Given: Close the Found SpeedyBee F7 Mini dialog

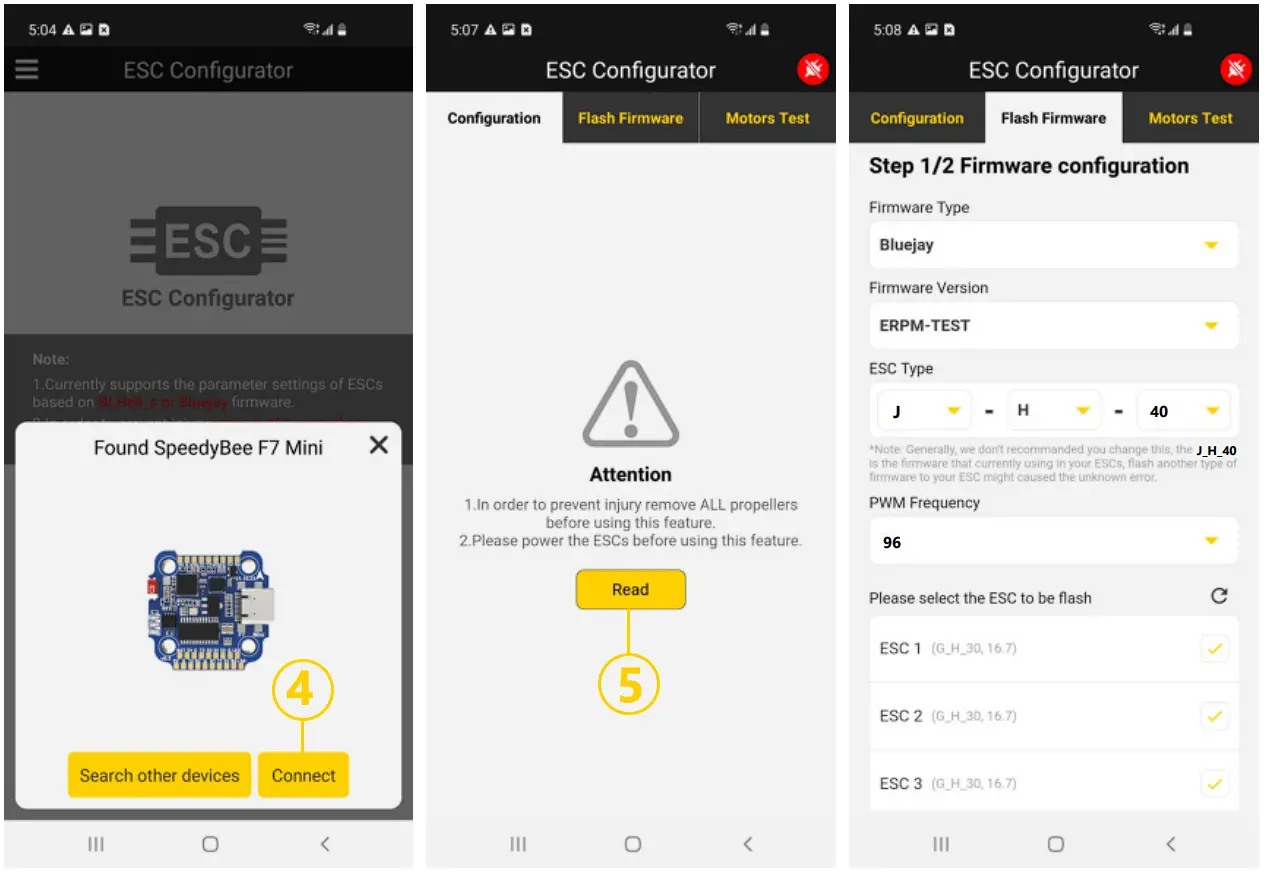Looking at the screenshot, I should (x=378, y=445).
